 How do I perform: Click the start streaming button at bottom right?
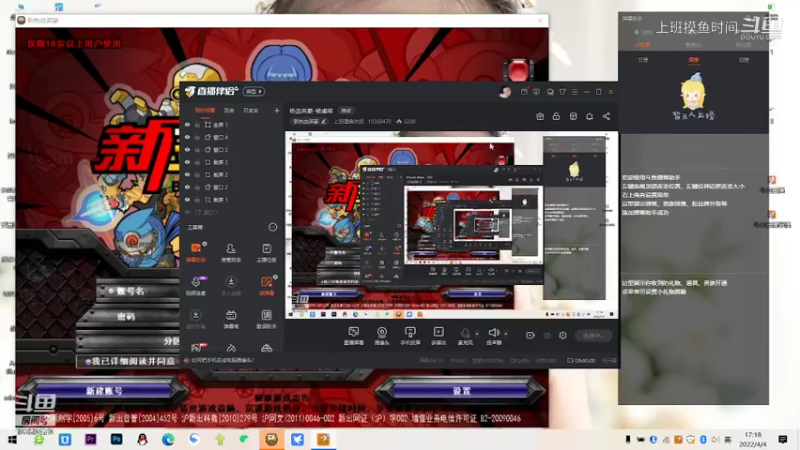[593, 335]
